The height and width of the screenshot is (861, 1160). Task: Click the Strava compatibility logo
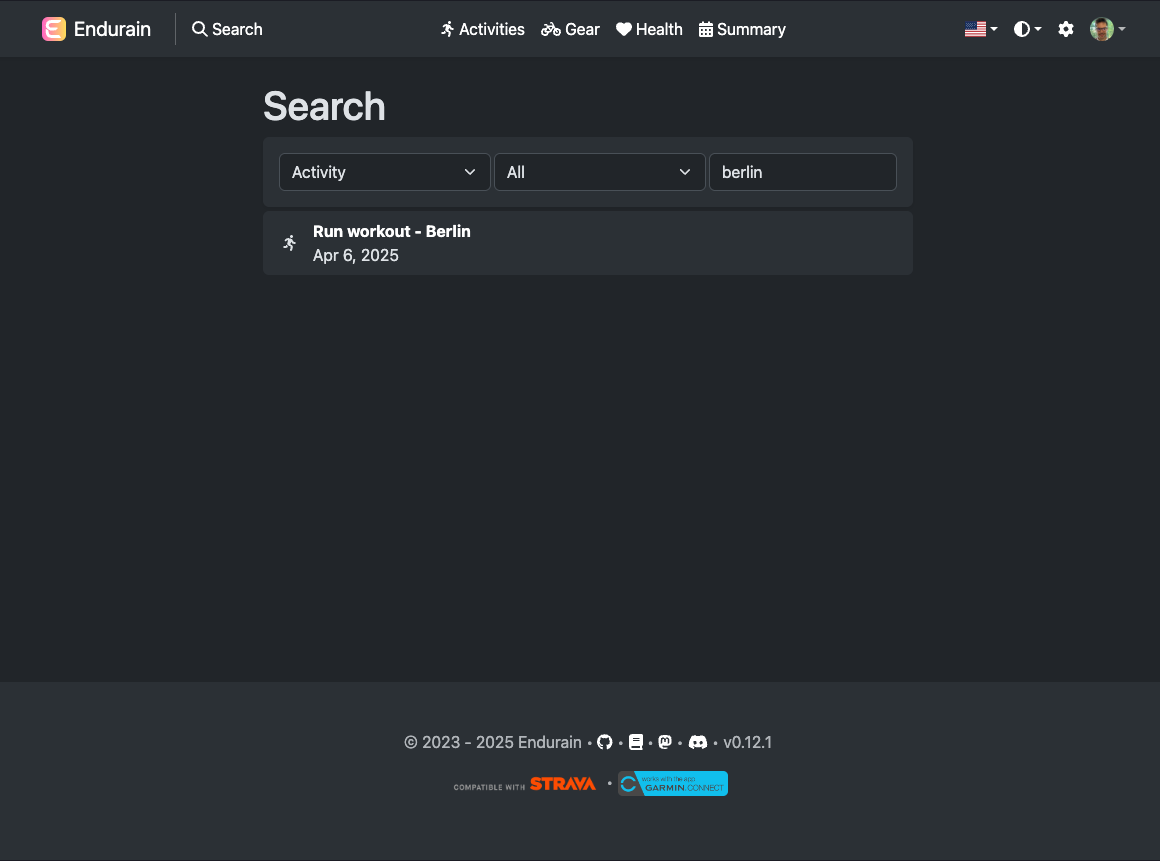tap(525, 784)
